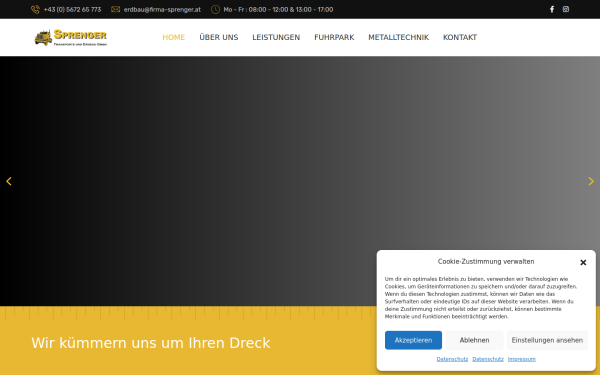
Task: Go to previous slide arrow
Action: [x=9, y=181]
